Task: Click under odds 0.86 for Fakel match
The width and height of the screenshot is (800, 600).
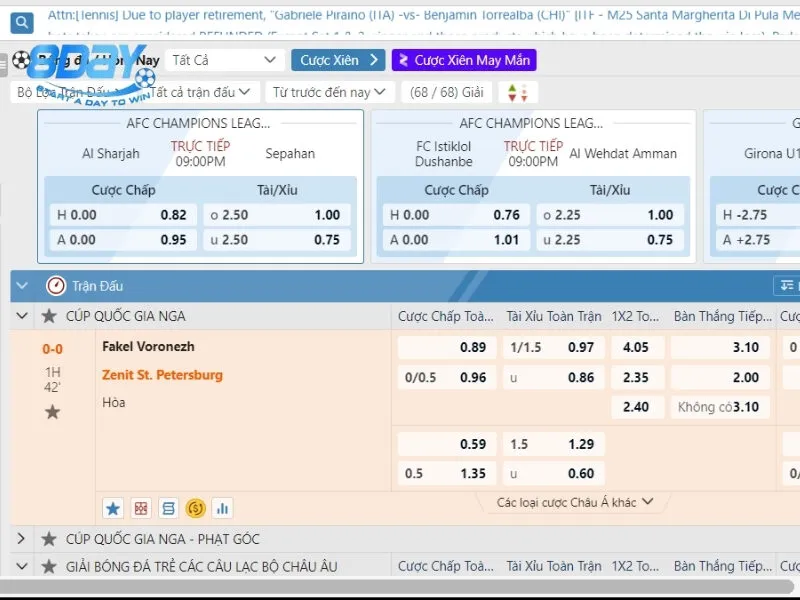Action: click(554, 378)
